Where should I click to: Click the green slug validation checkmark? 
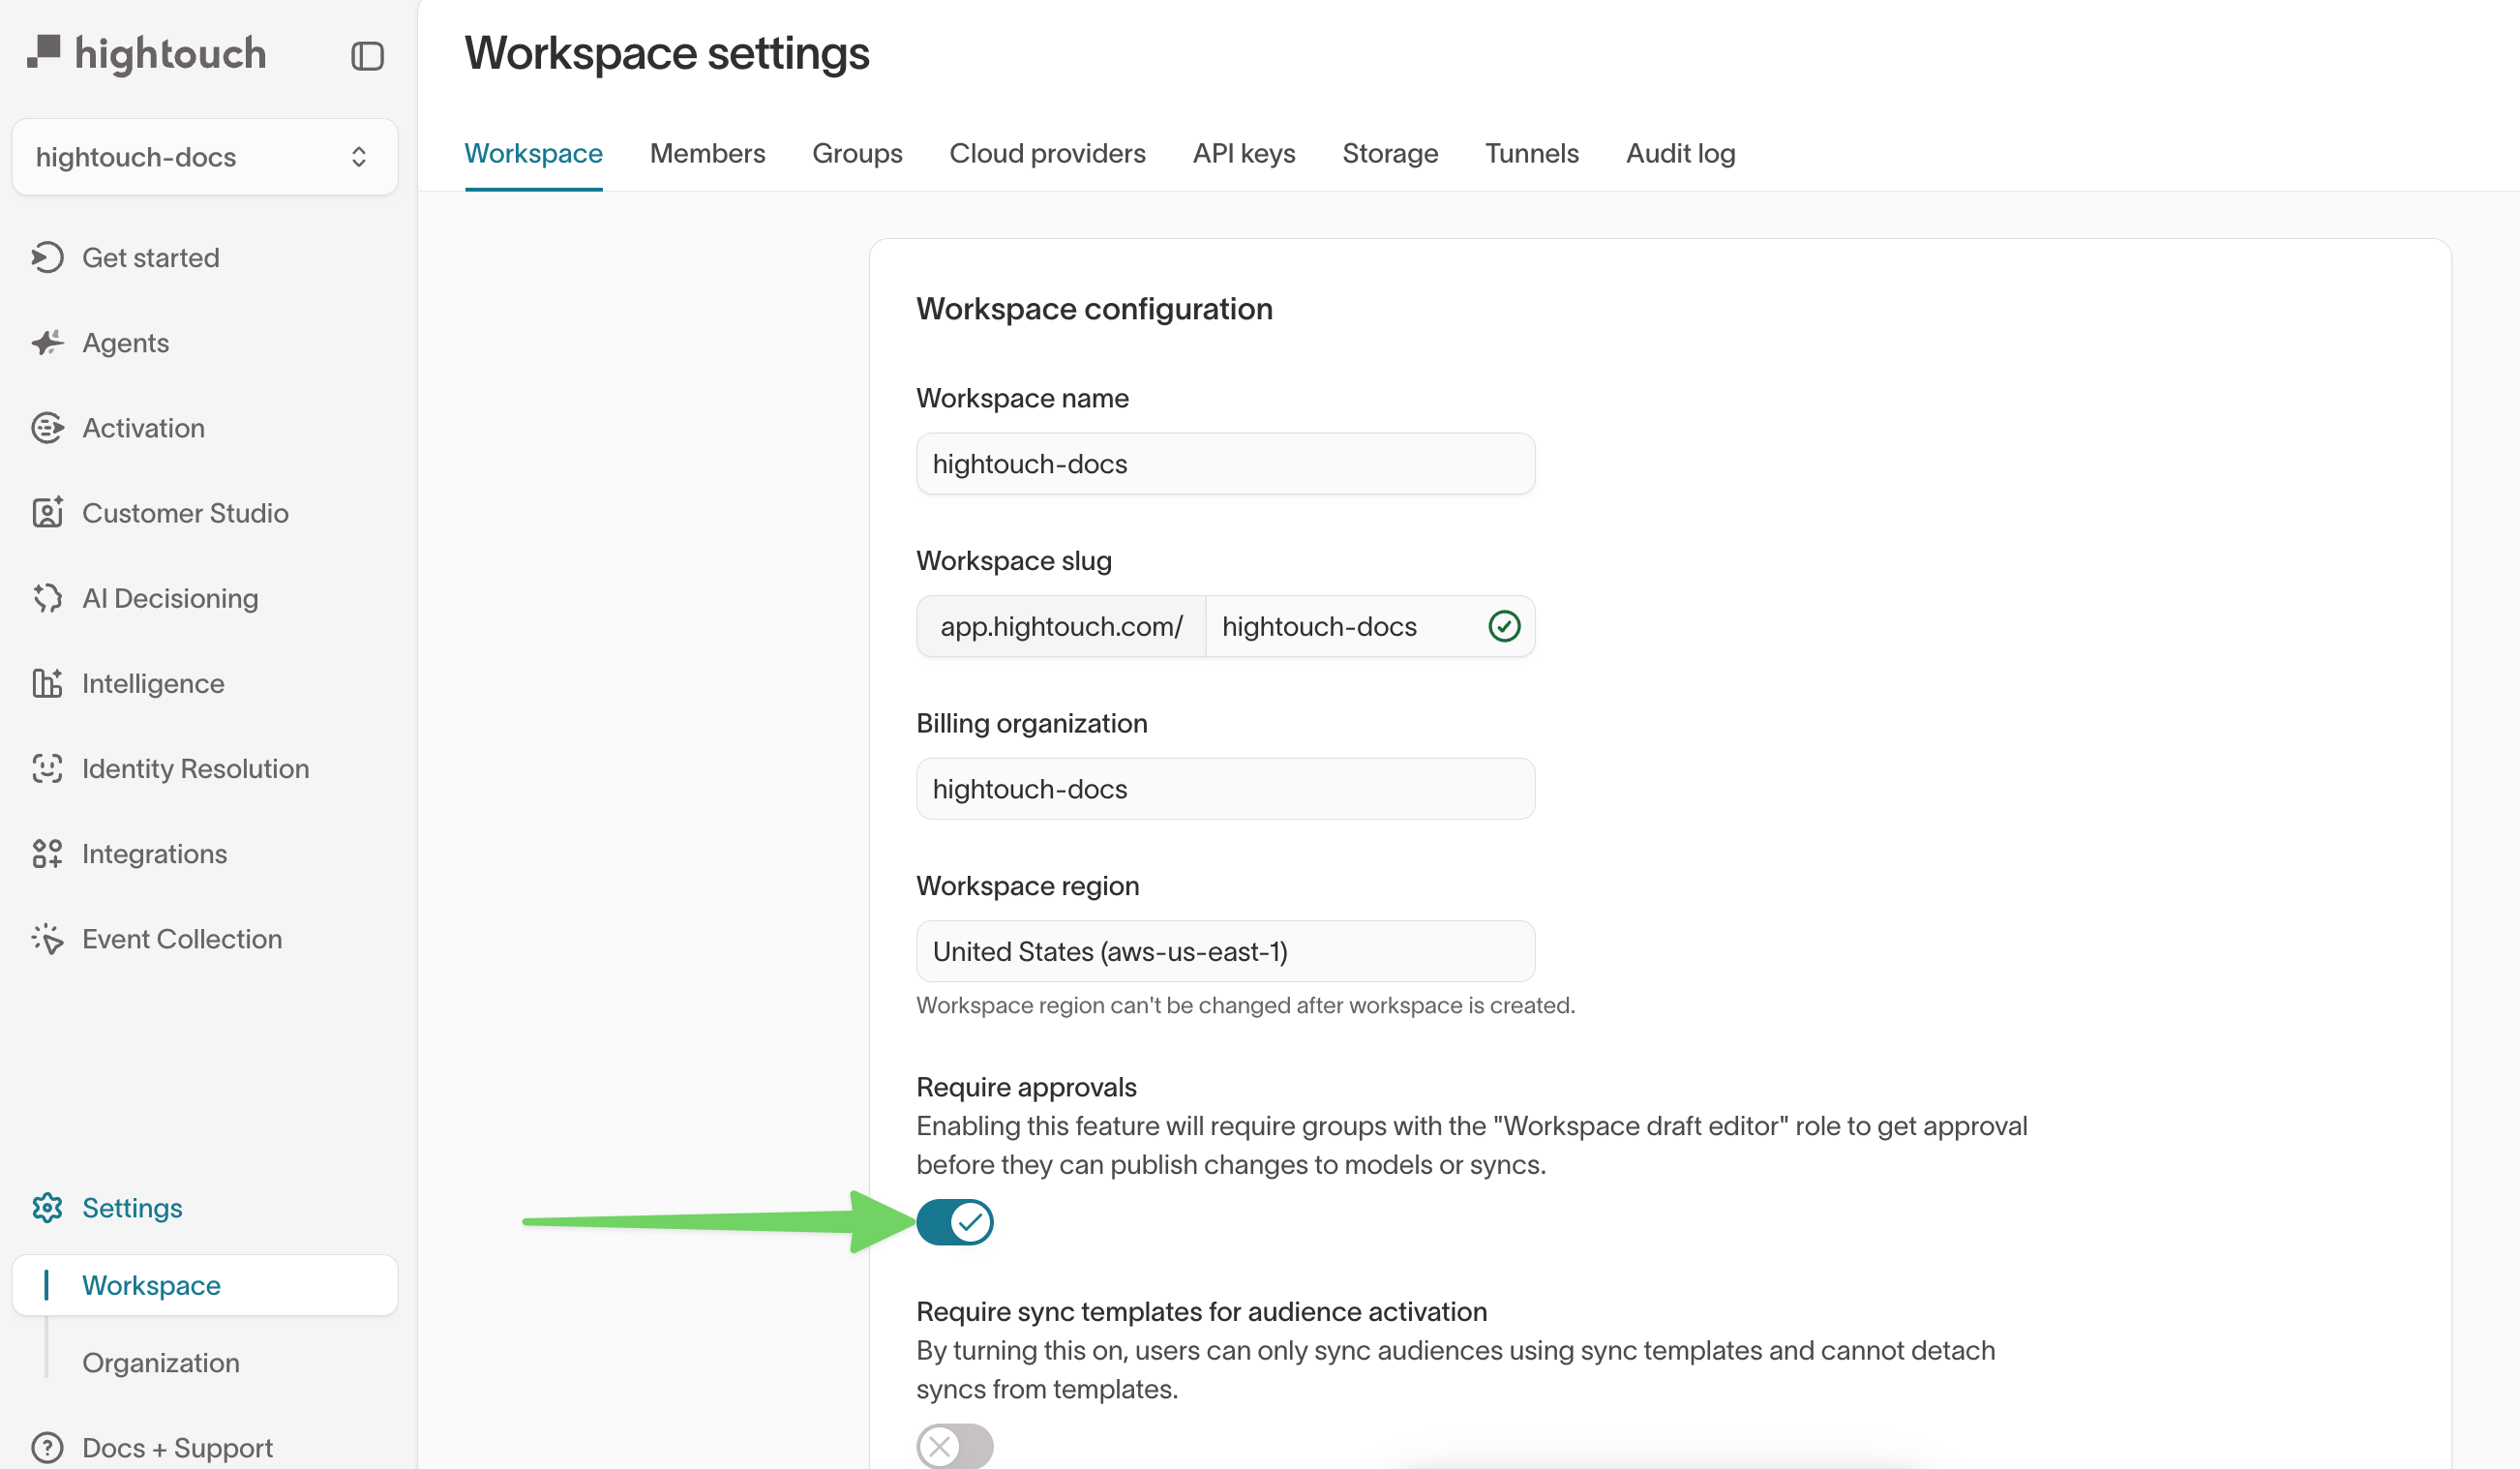coord(1504,626)
